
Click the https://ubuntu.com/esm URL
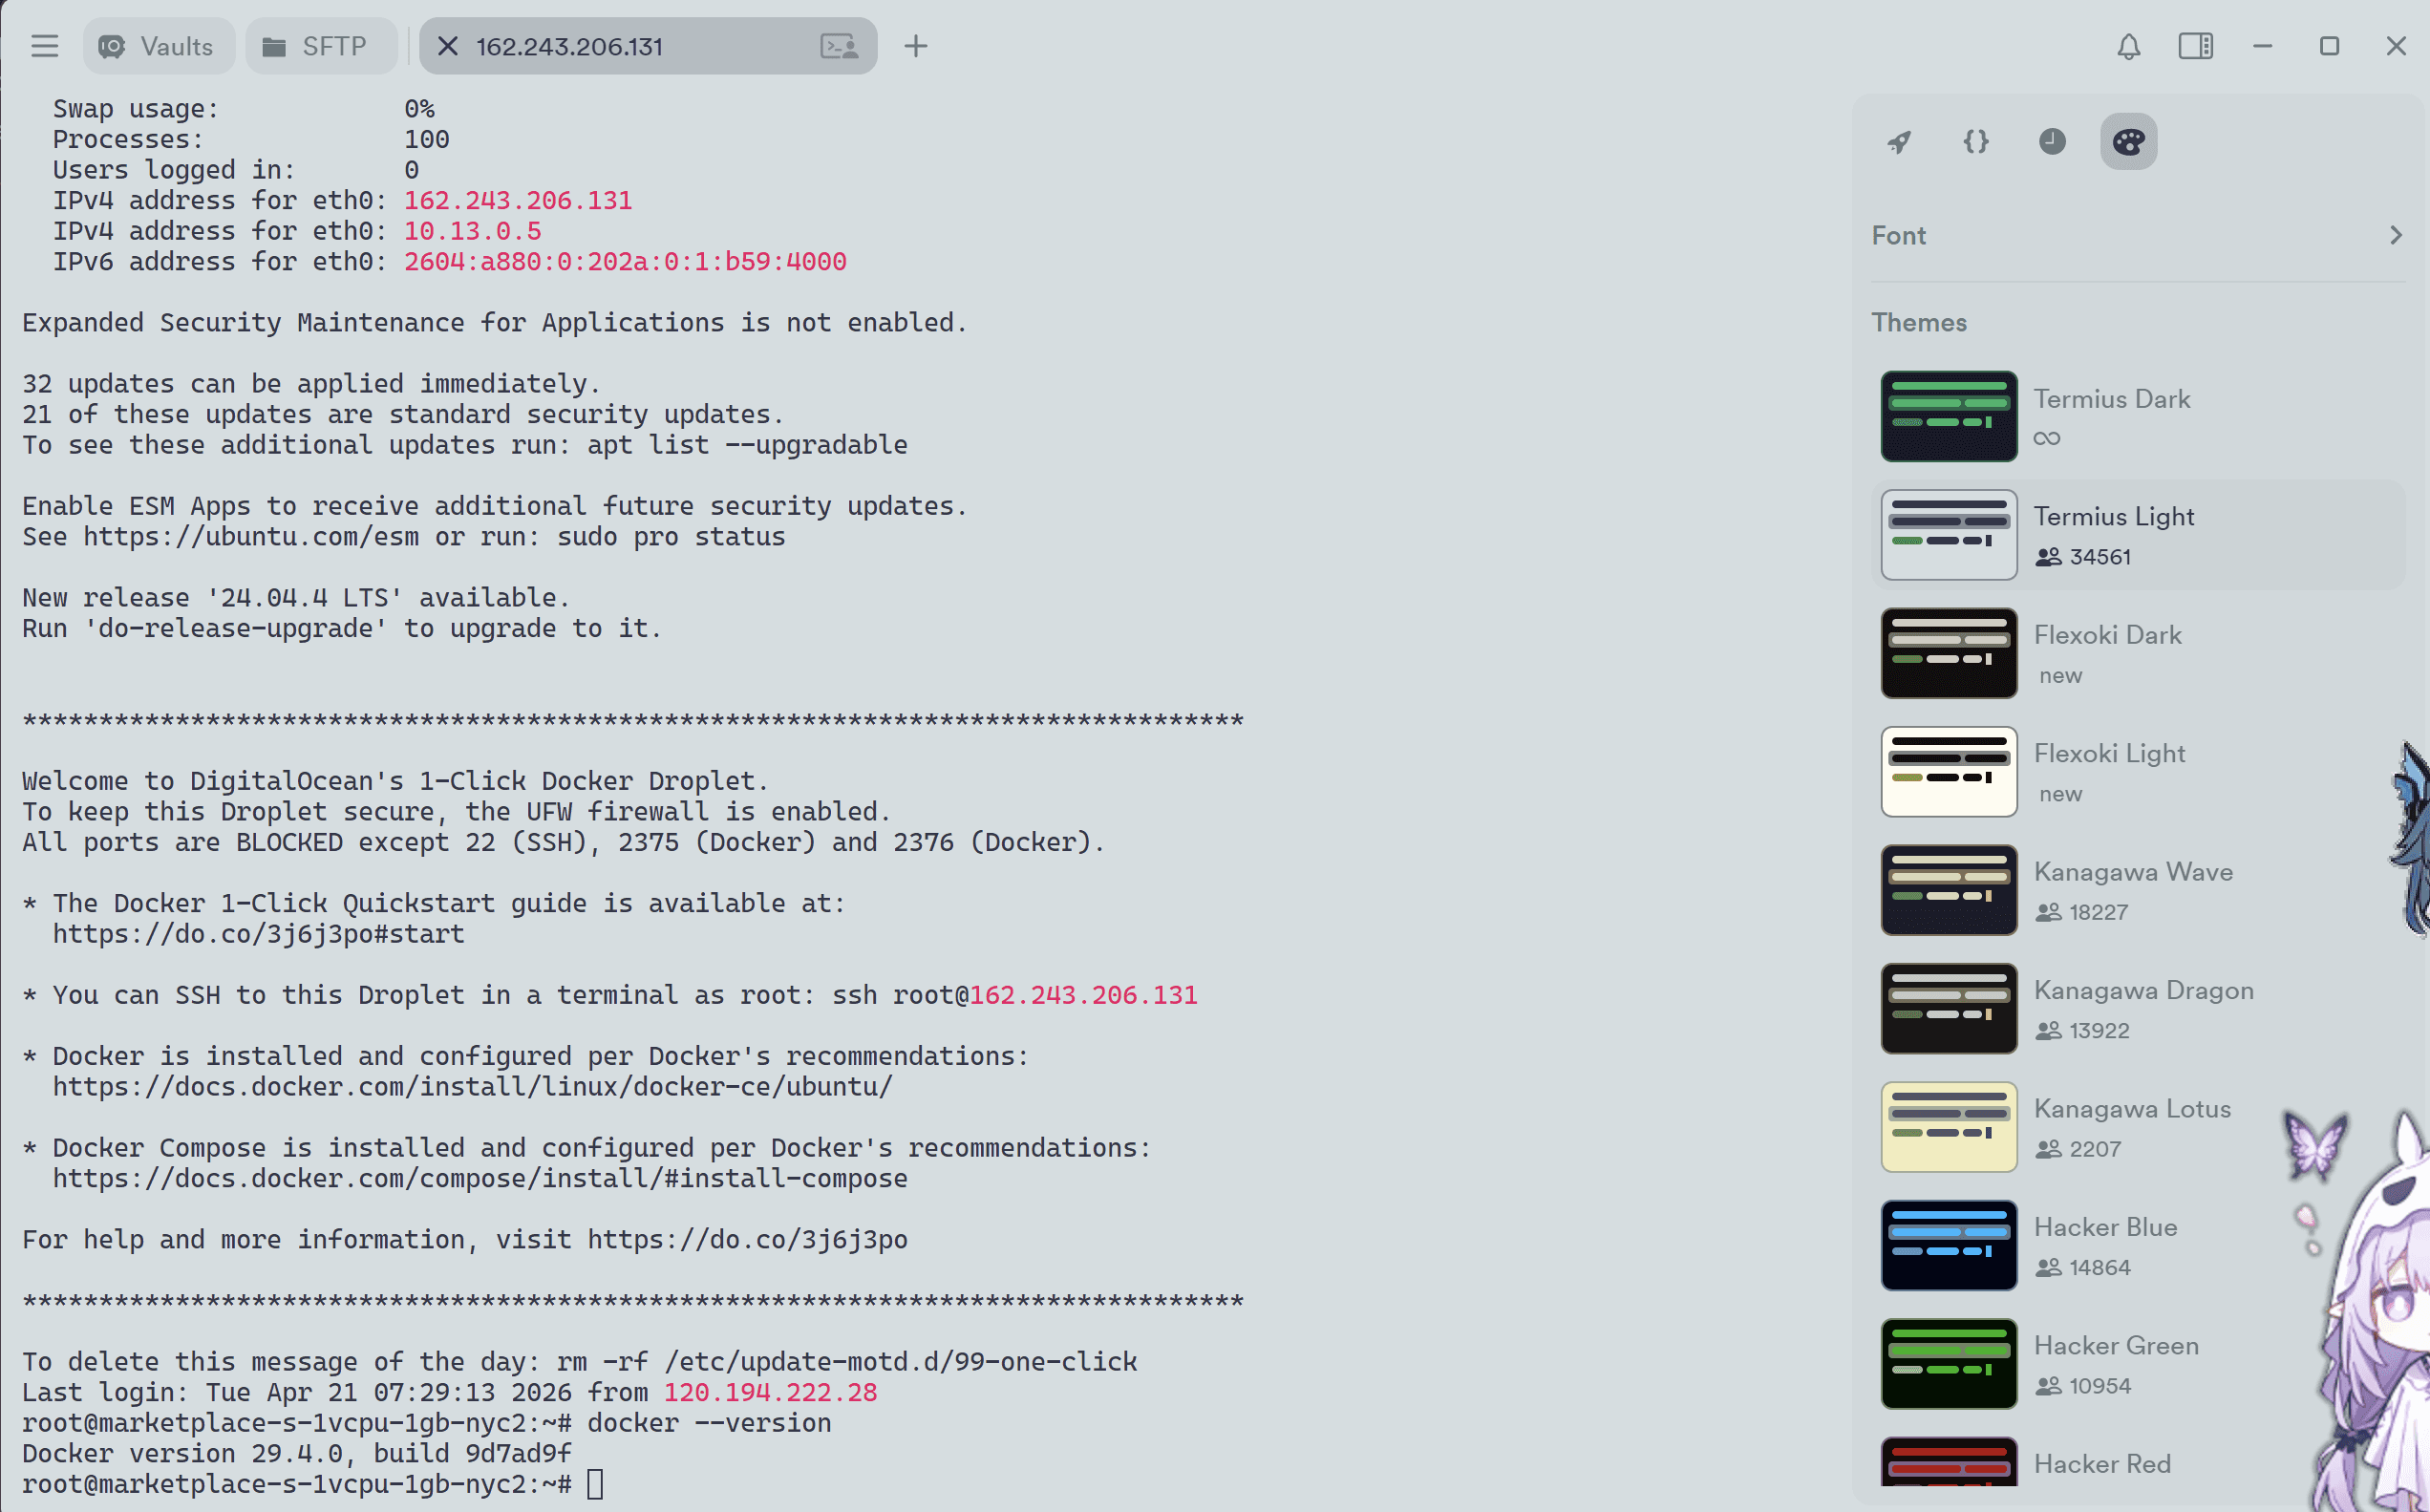(251, 536)
